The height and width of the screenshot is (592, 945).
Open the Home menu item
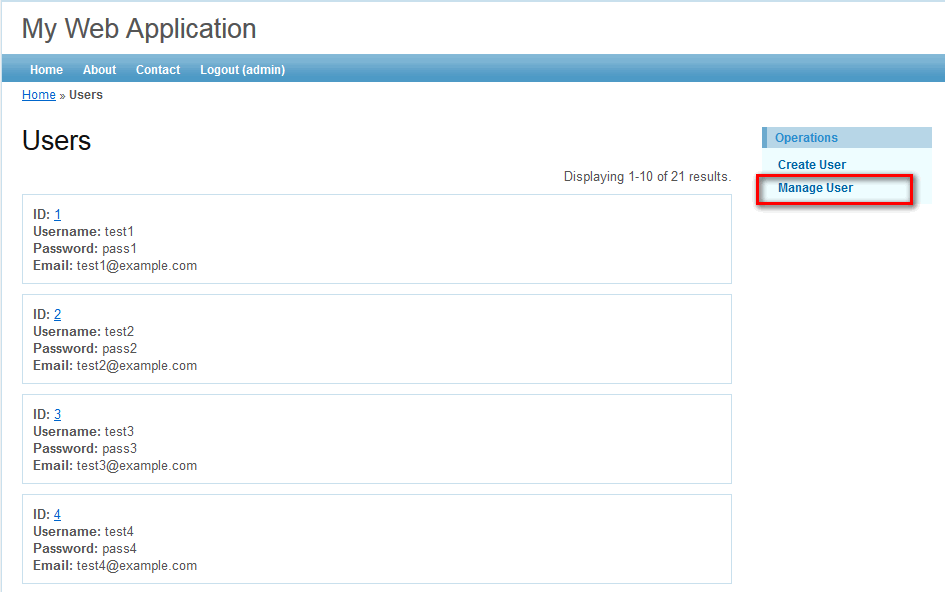(x=46, y=70)
